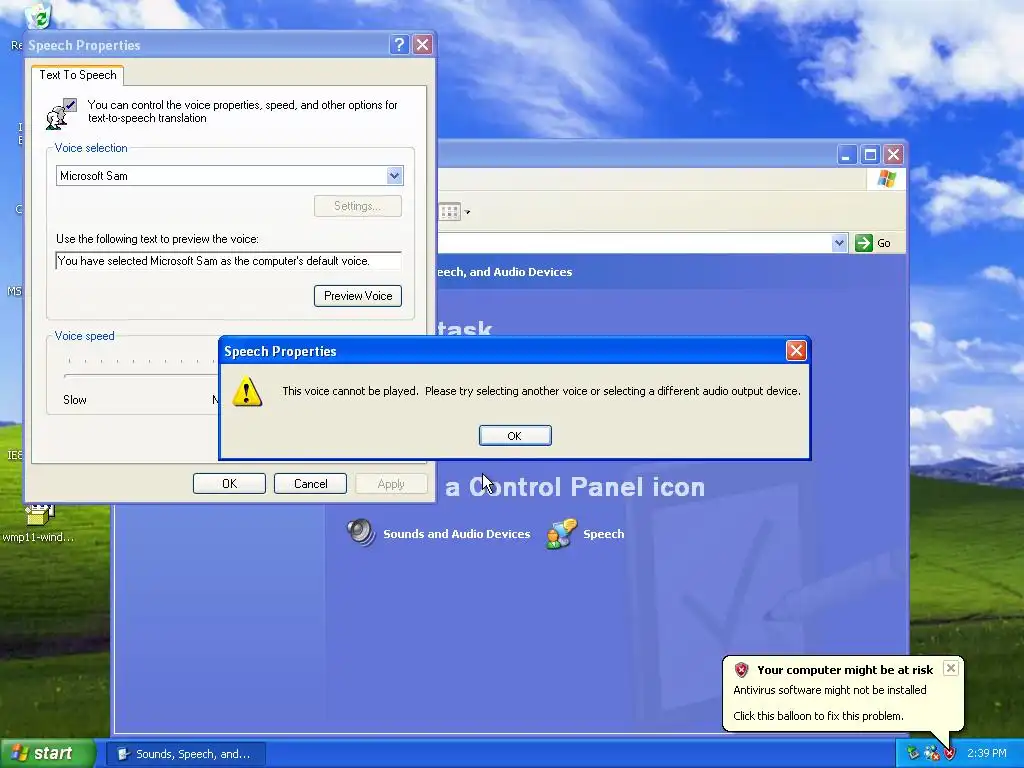Click the Windows alert tray icon with red X
Screen dimensions: 1024x768
pyautogui.click(x=931, y=754)
